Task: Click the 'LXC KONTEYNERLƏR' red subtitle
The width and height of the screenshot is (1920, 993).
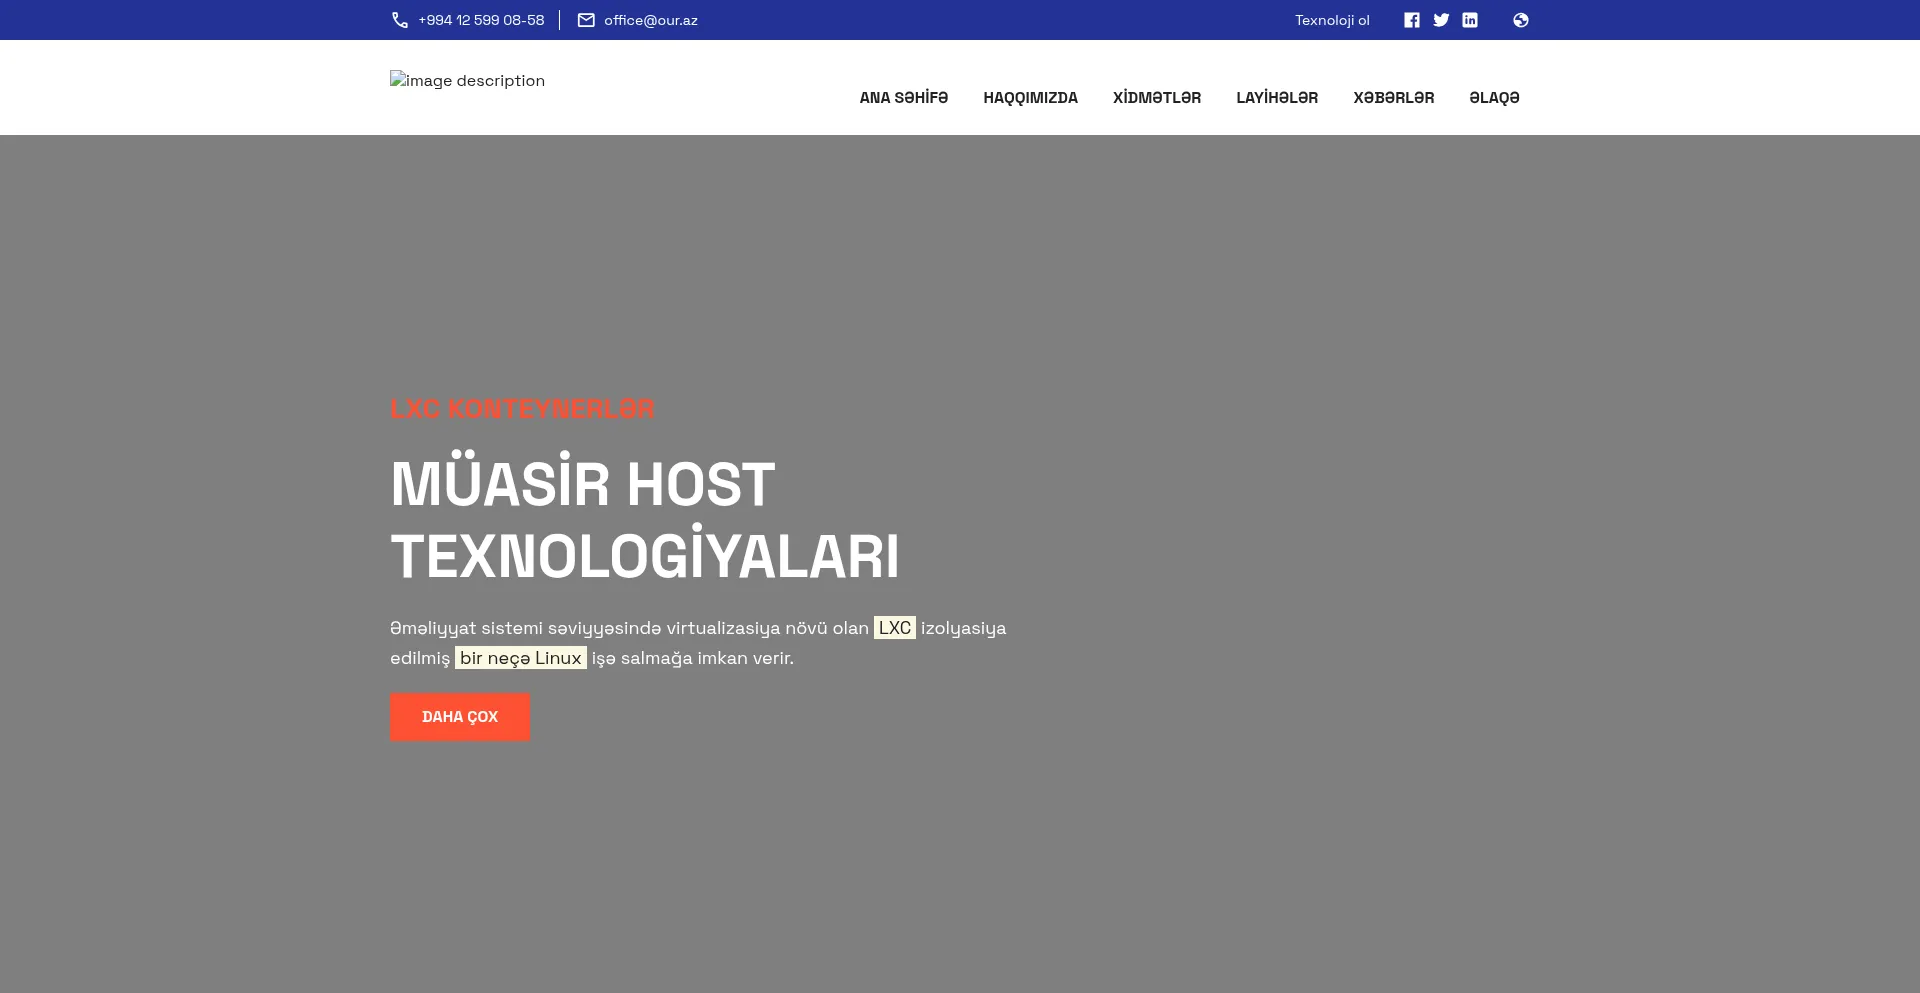Action: pyautogui.click(x=522, y=409)
